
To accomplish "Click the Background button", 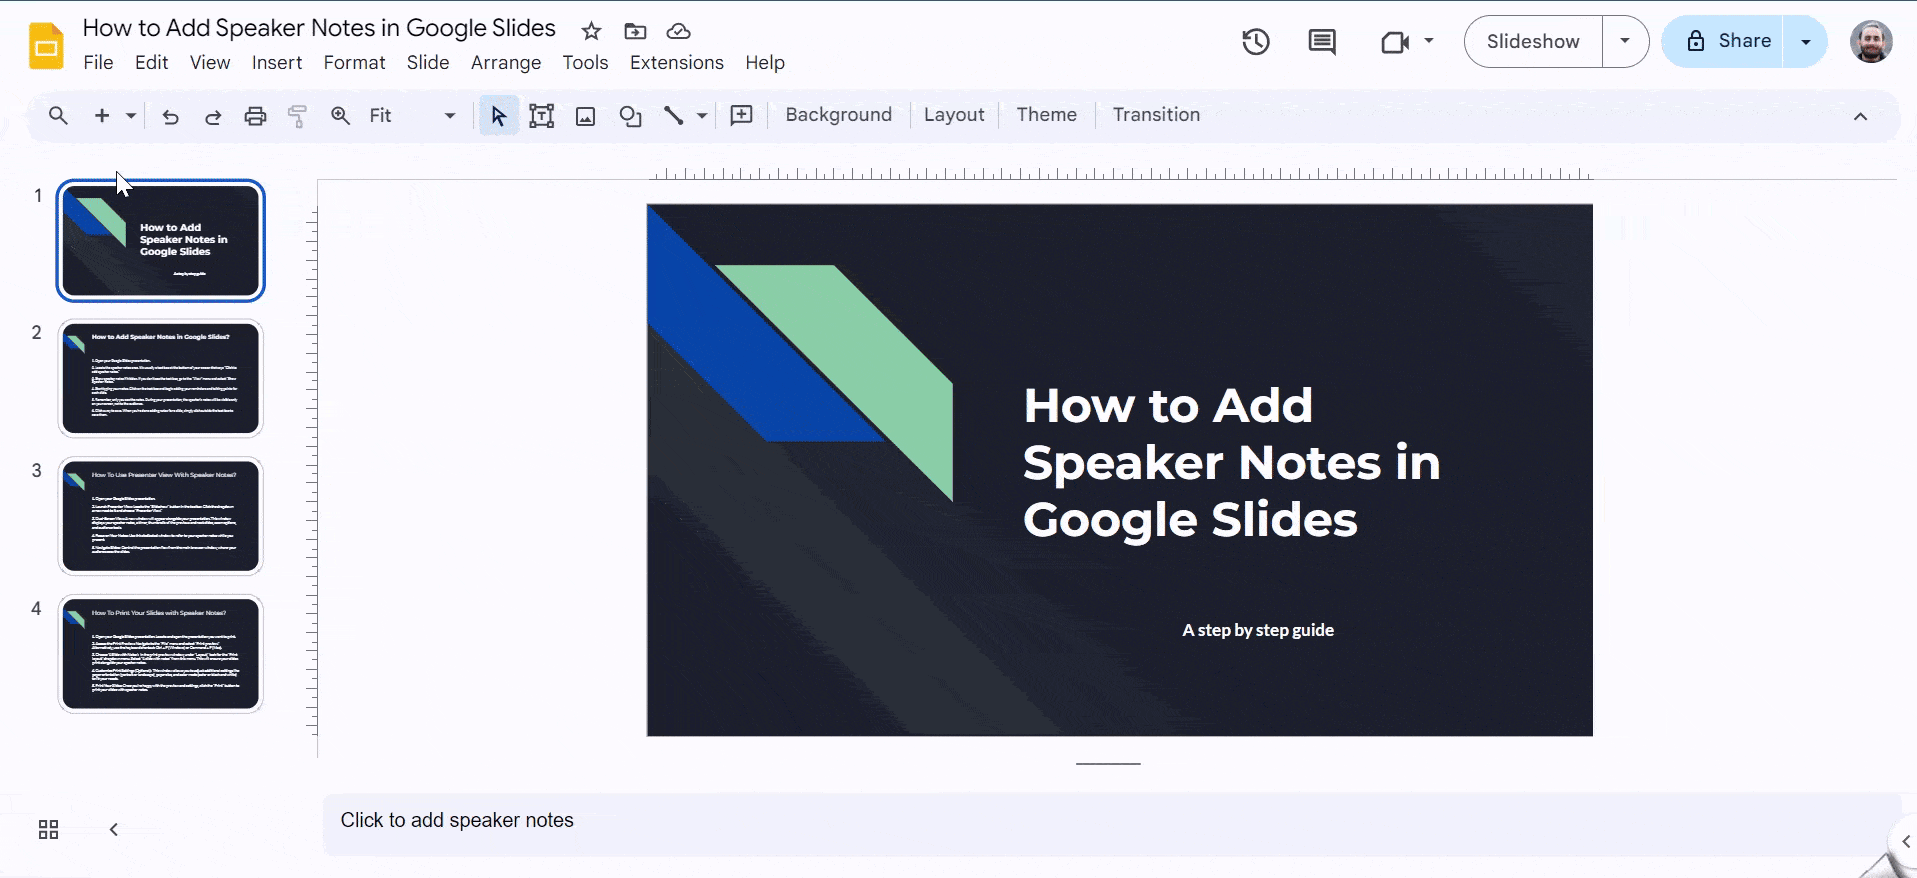I will click(838, 115).
